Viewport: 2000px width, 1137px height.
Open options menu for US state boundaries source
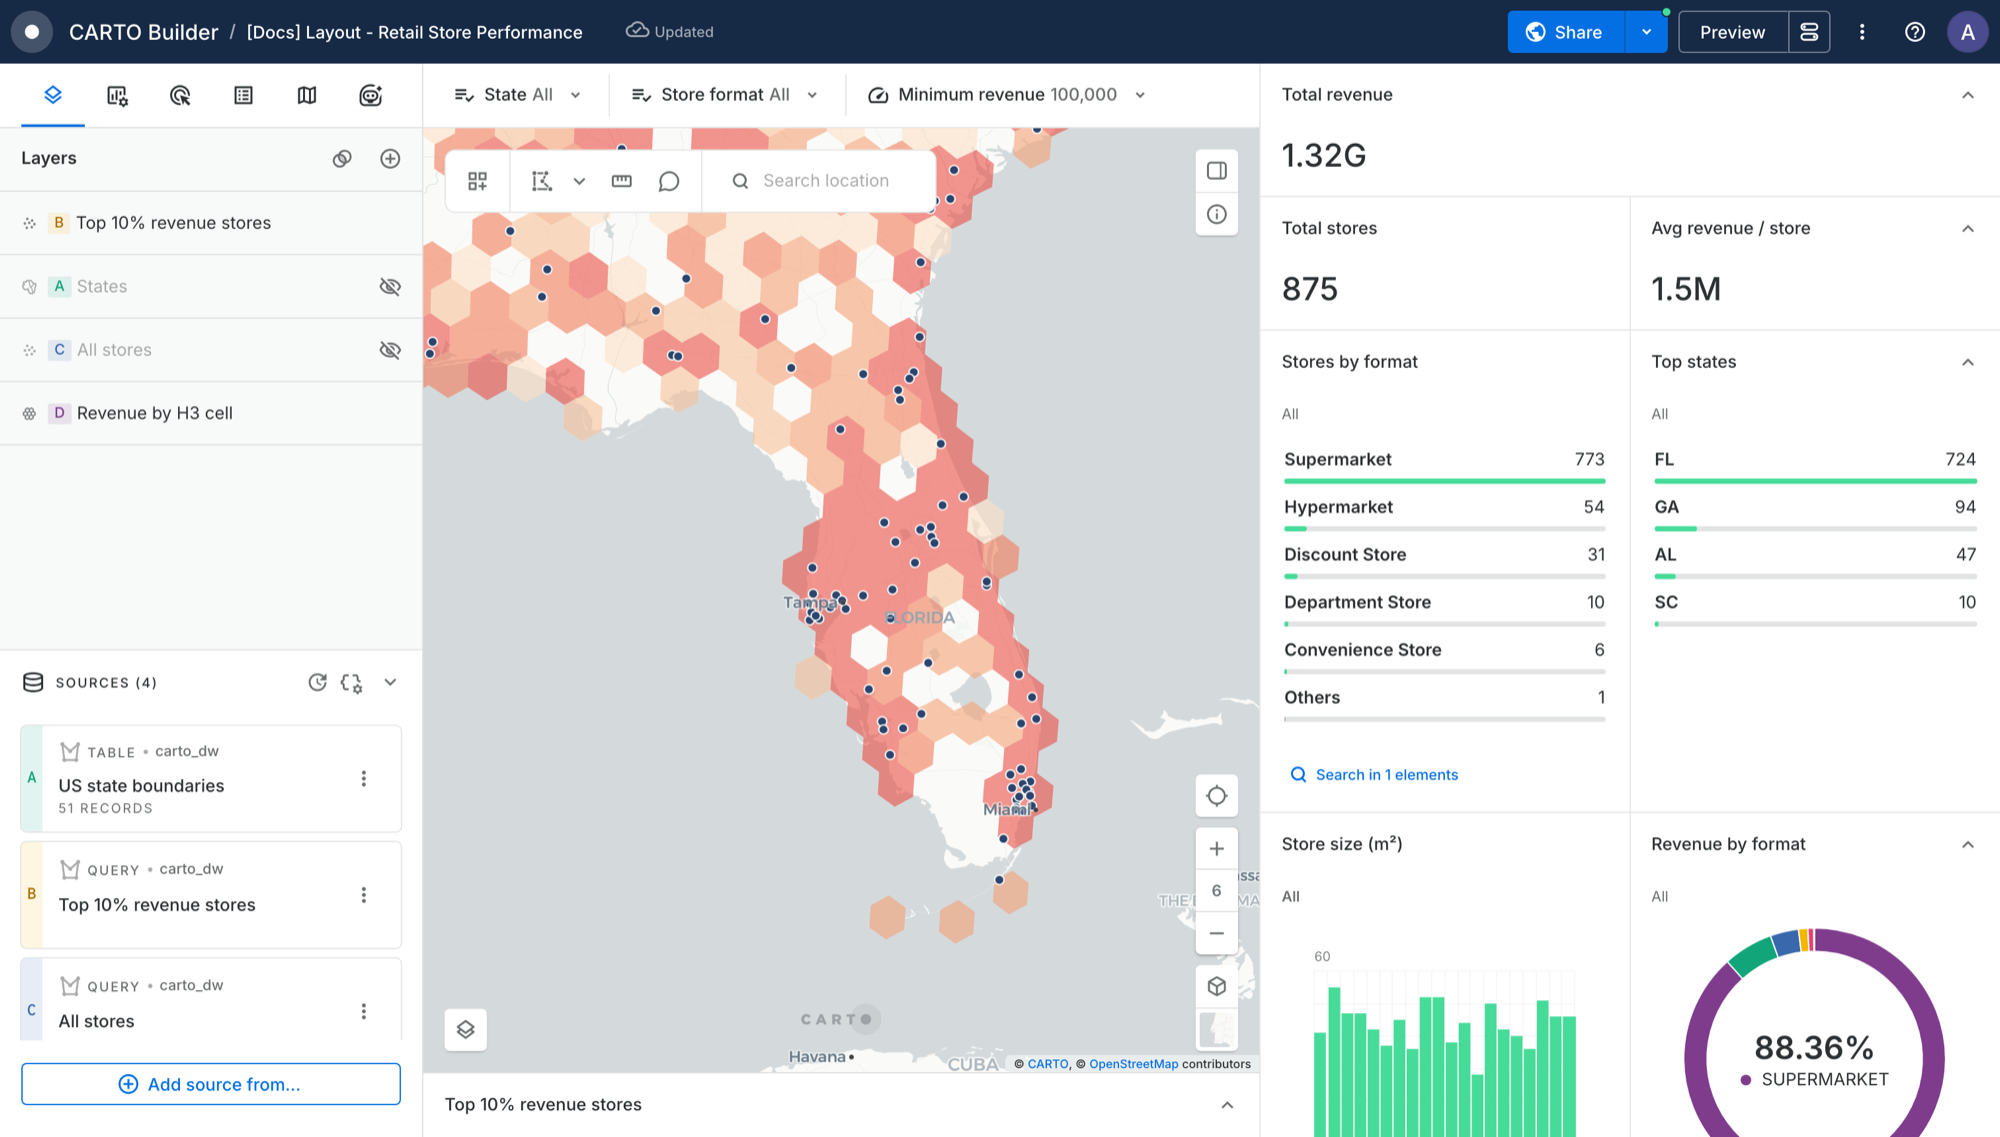364,778
